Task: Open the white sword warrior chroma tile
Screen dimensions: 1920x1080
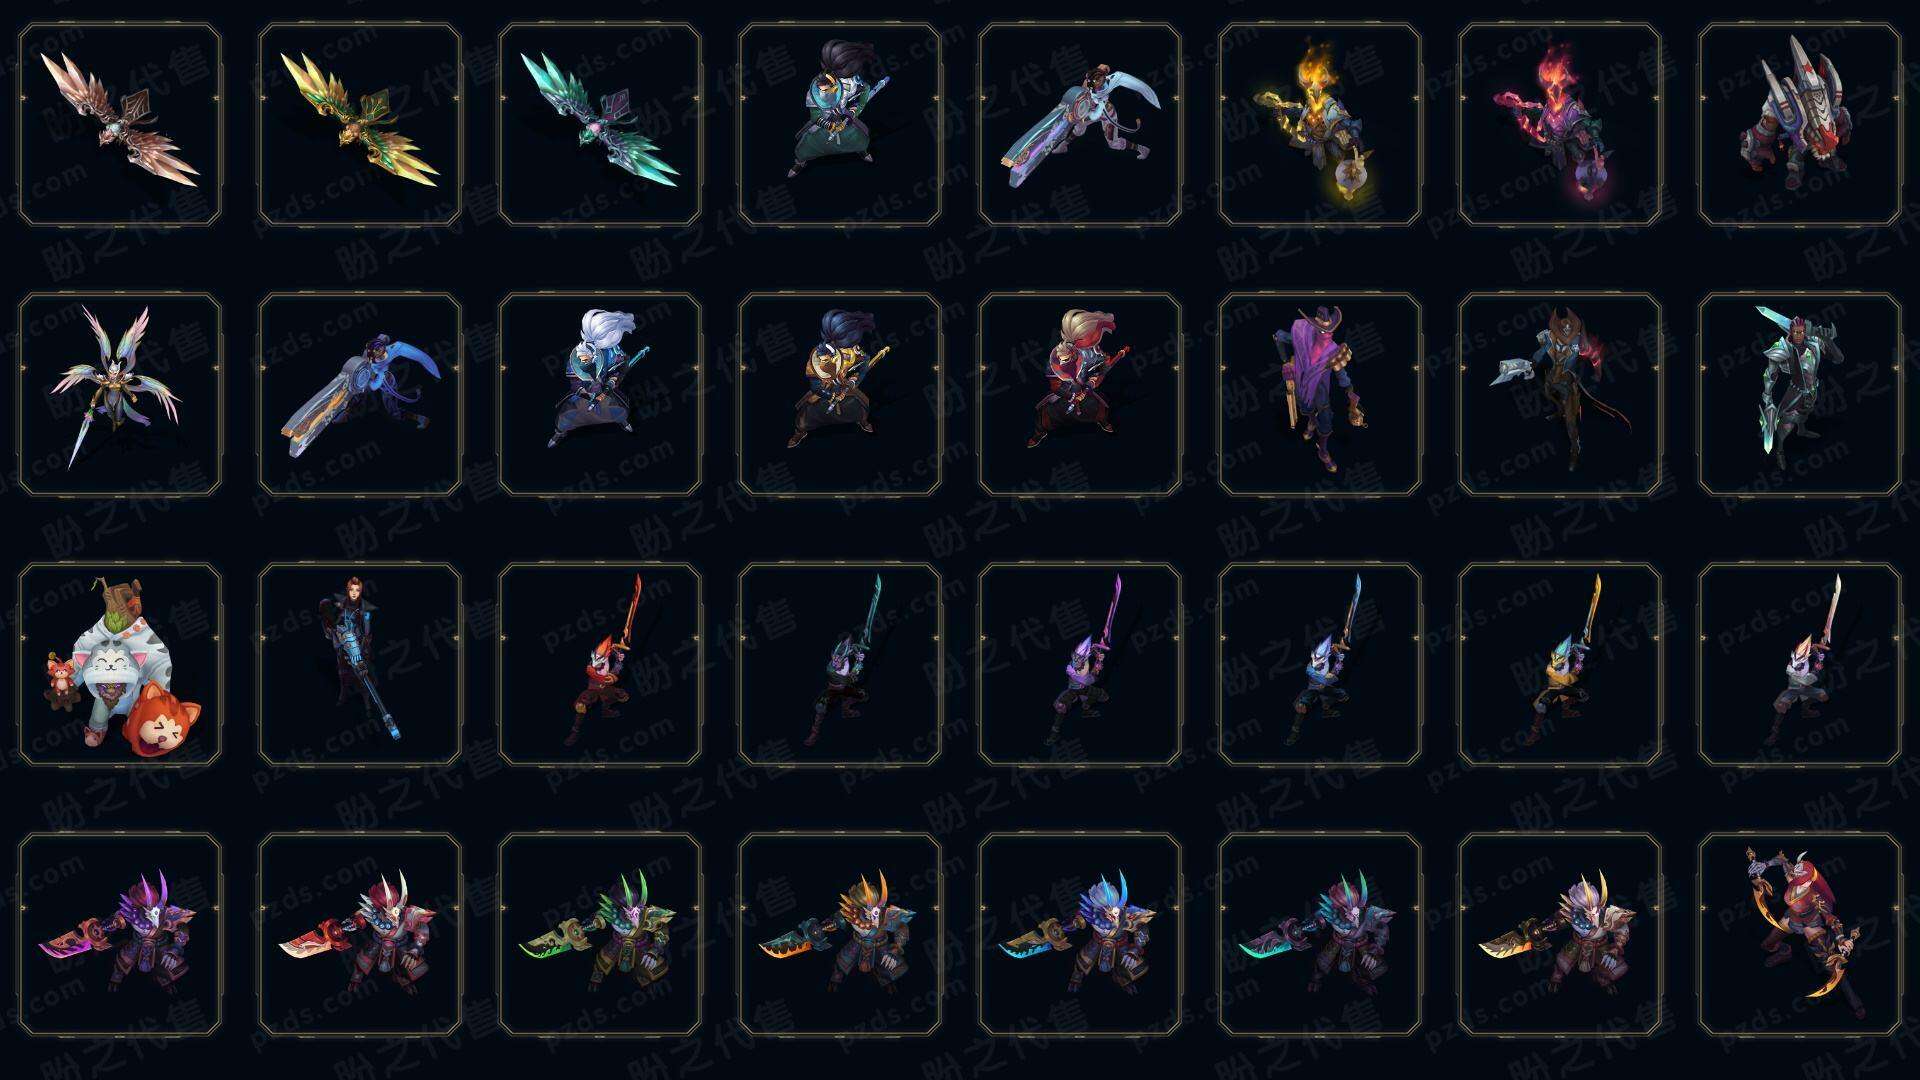Action: coord(1800,664)
